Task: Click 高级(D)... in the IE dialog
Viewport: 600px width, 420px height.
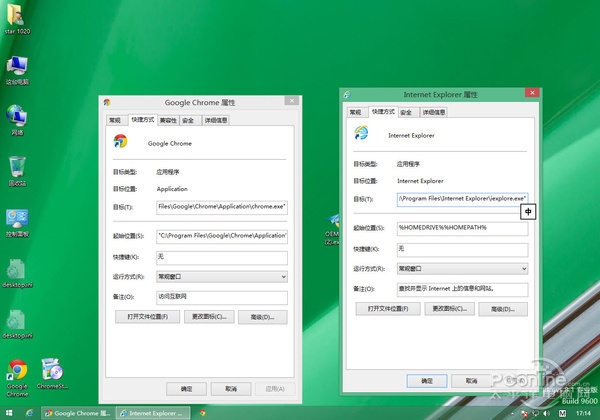Action: pyautogui.click(x=503, y=309)
